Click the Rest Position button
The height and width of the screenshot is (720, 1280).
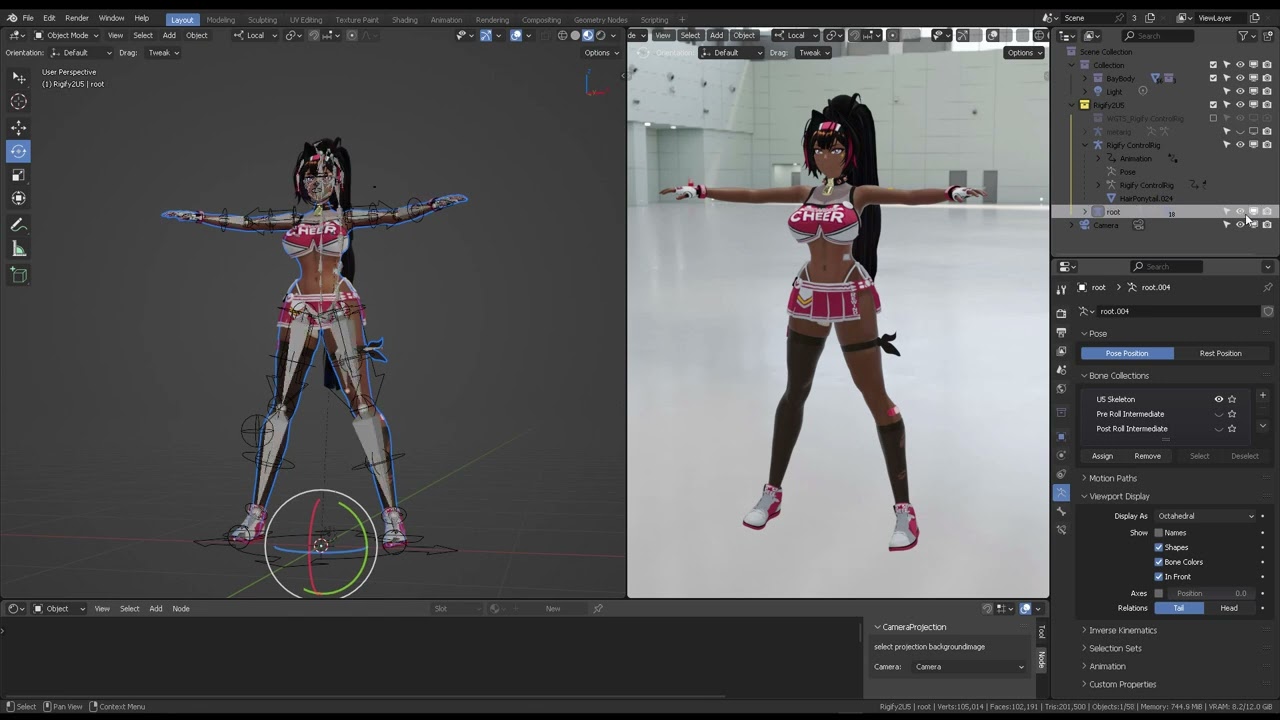[1220, 353]
